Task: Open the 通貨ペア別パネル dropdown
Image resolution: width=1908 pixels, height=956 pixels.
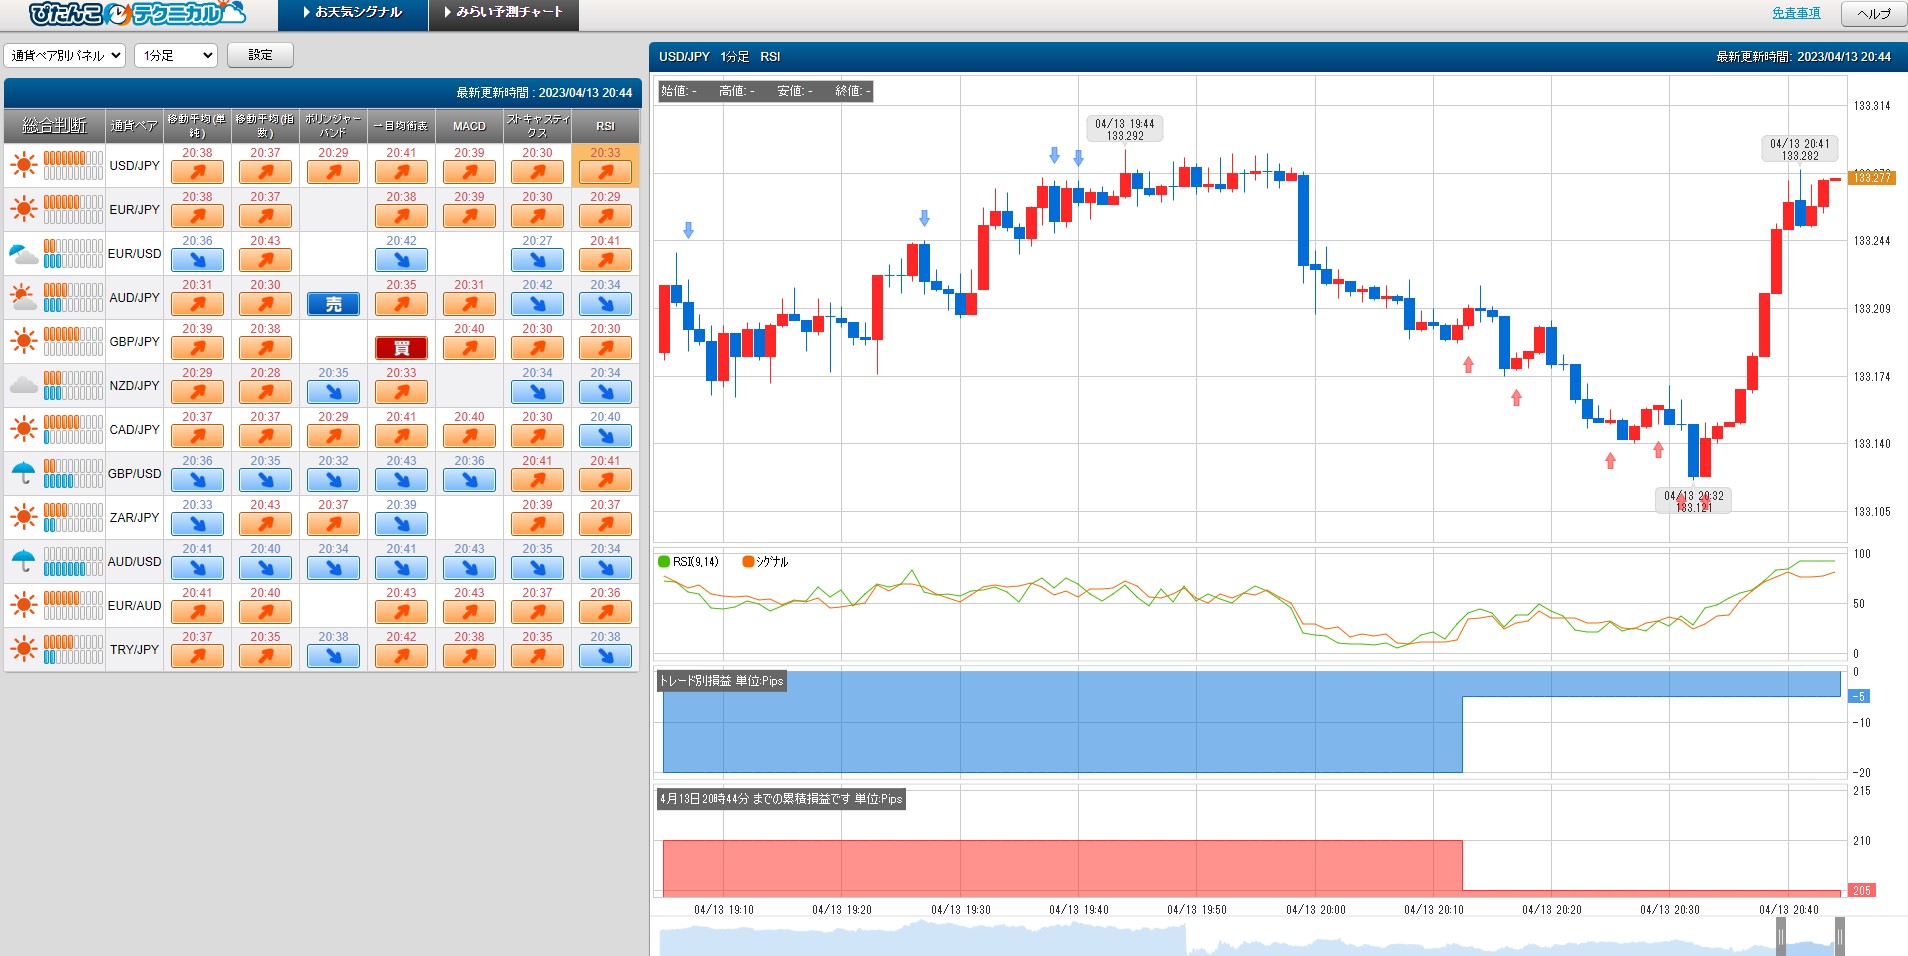Action: pos(65,55)
